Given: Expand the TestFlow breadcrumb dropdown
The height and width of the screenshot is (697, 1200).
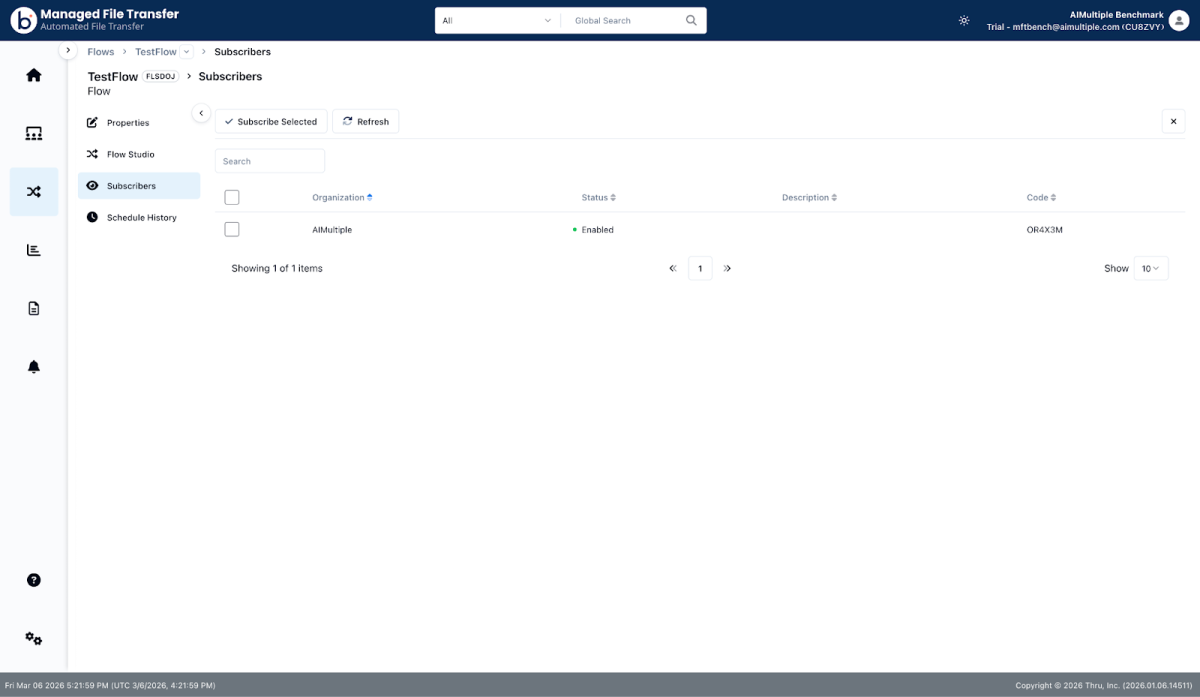Looking at the screenshot, I should coord(186,52).
